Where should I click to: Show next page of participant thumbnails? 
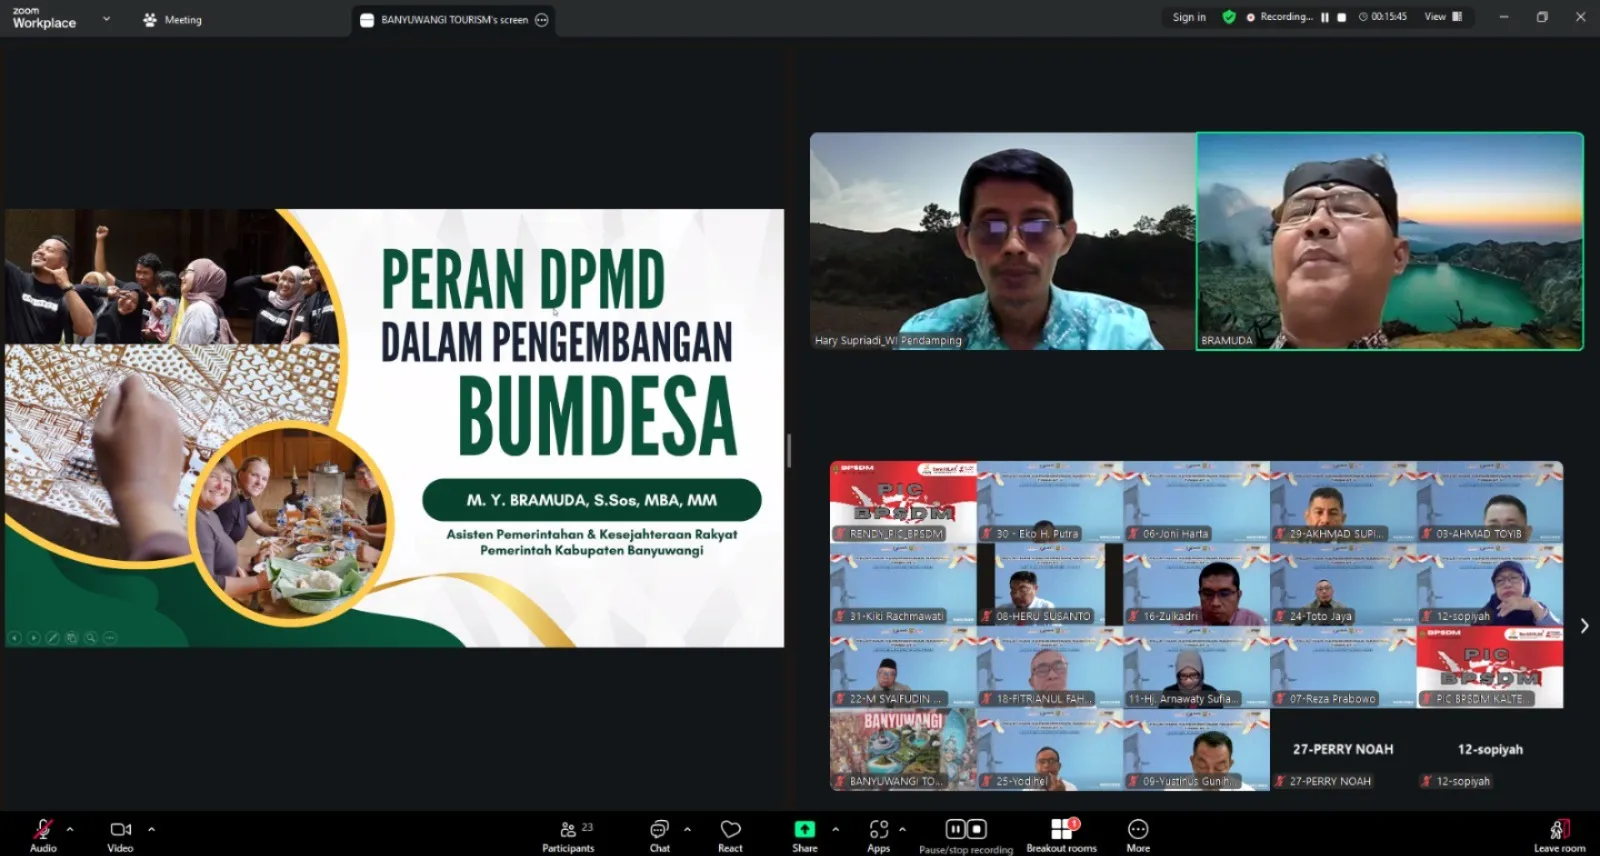[1584, 626]
